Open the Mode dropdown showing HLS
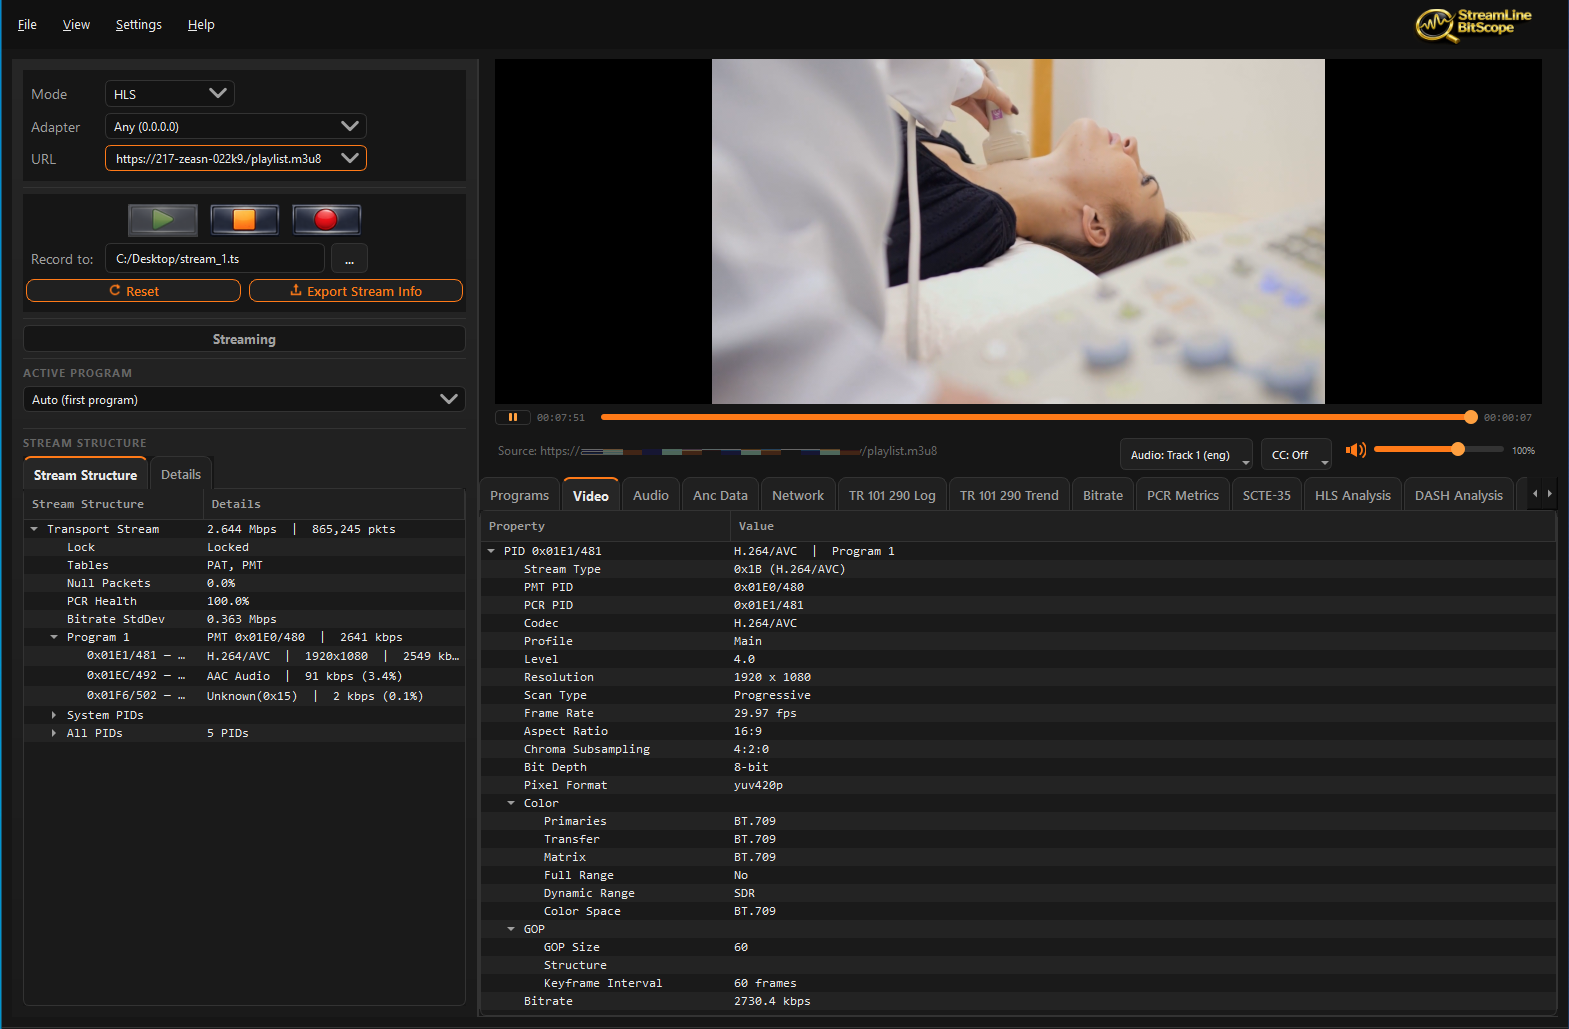The image size is (1569, 1029). [x=170, y=94]
